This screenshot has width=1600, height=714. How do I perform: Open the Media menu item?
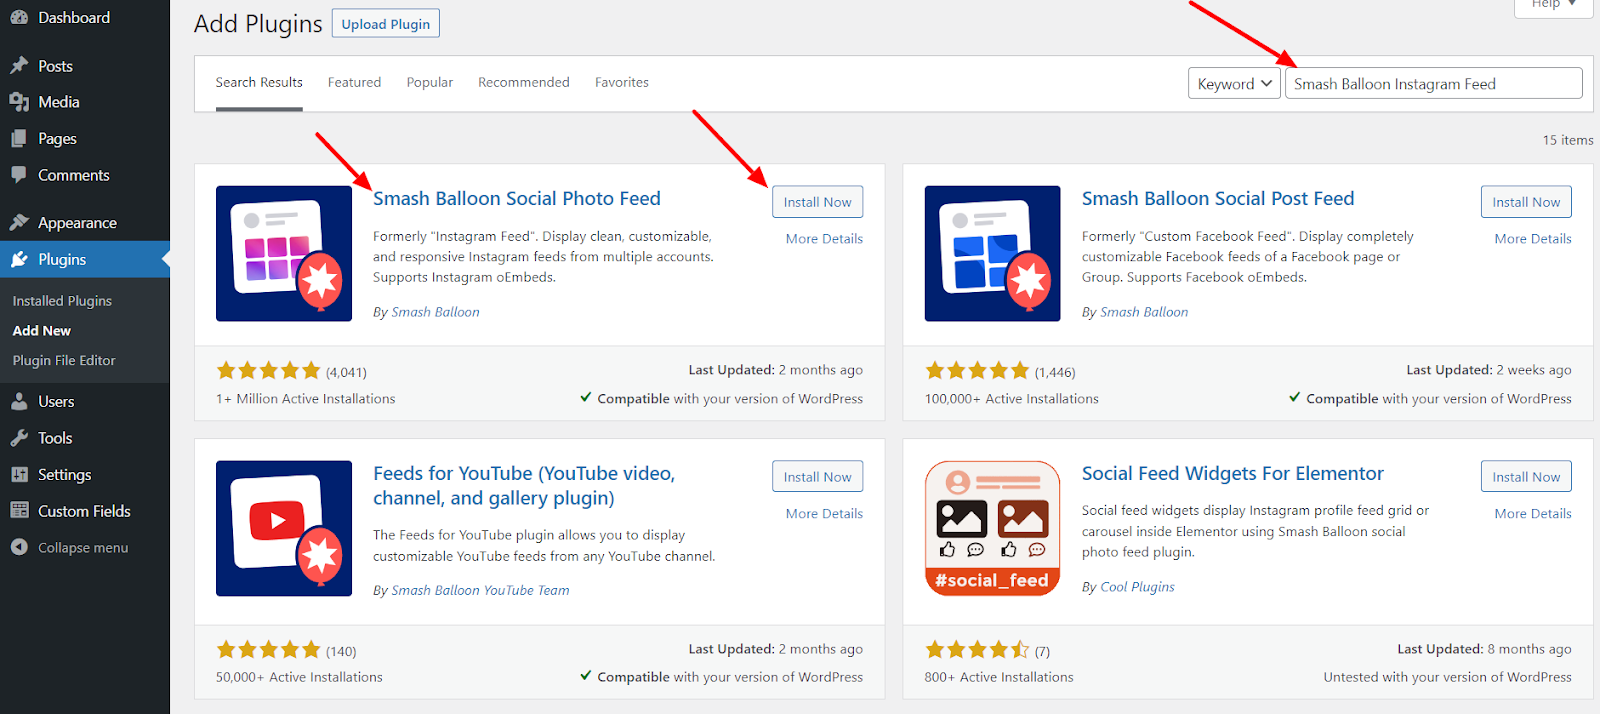[x=85, y=102]
